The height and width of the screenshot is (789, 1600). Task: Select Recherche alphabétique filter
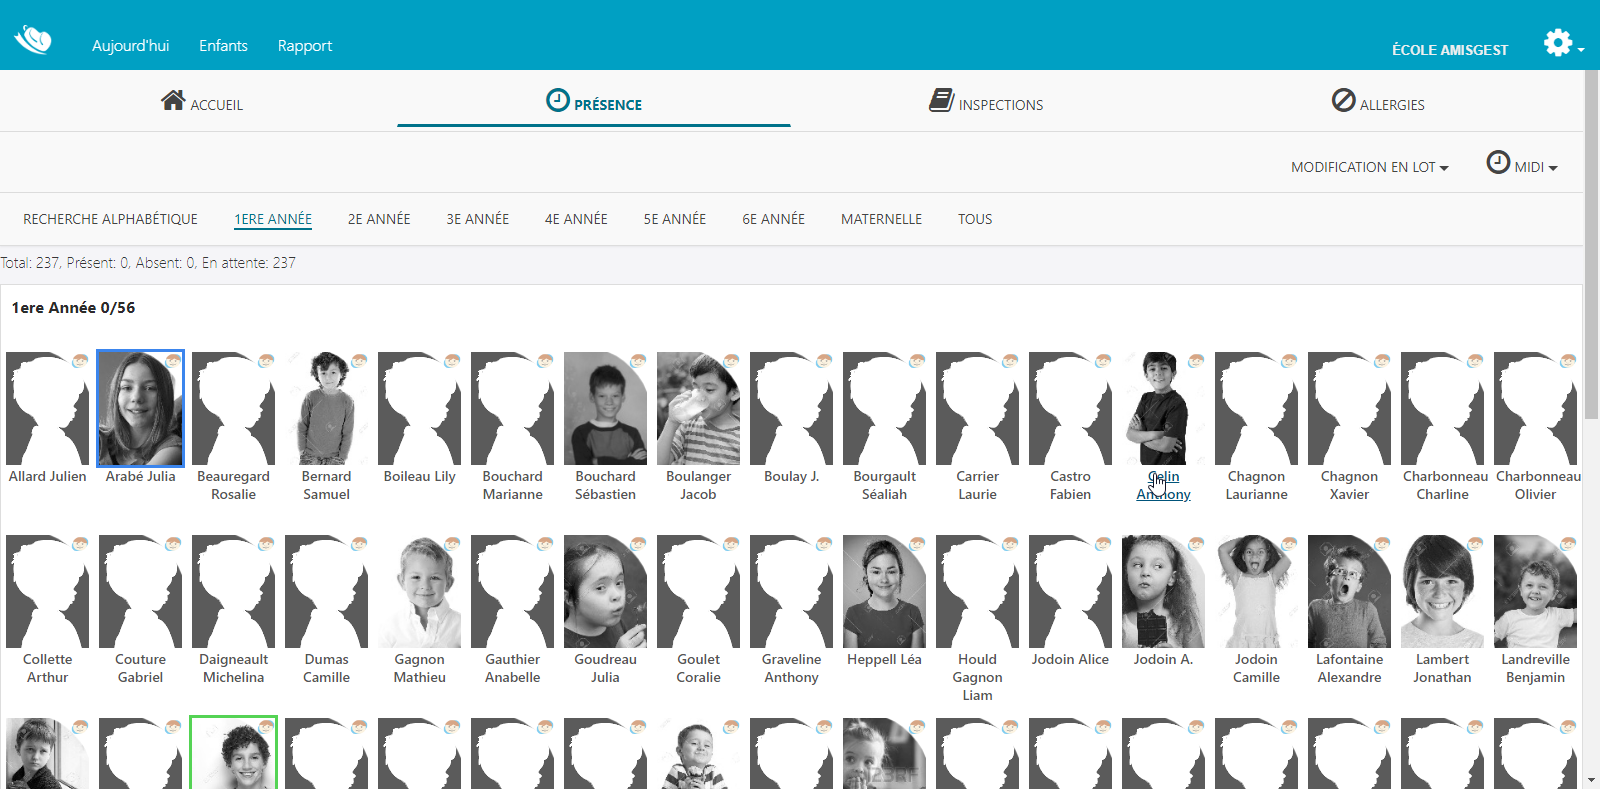110,219
